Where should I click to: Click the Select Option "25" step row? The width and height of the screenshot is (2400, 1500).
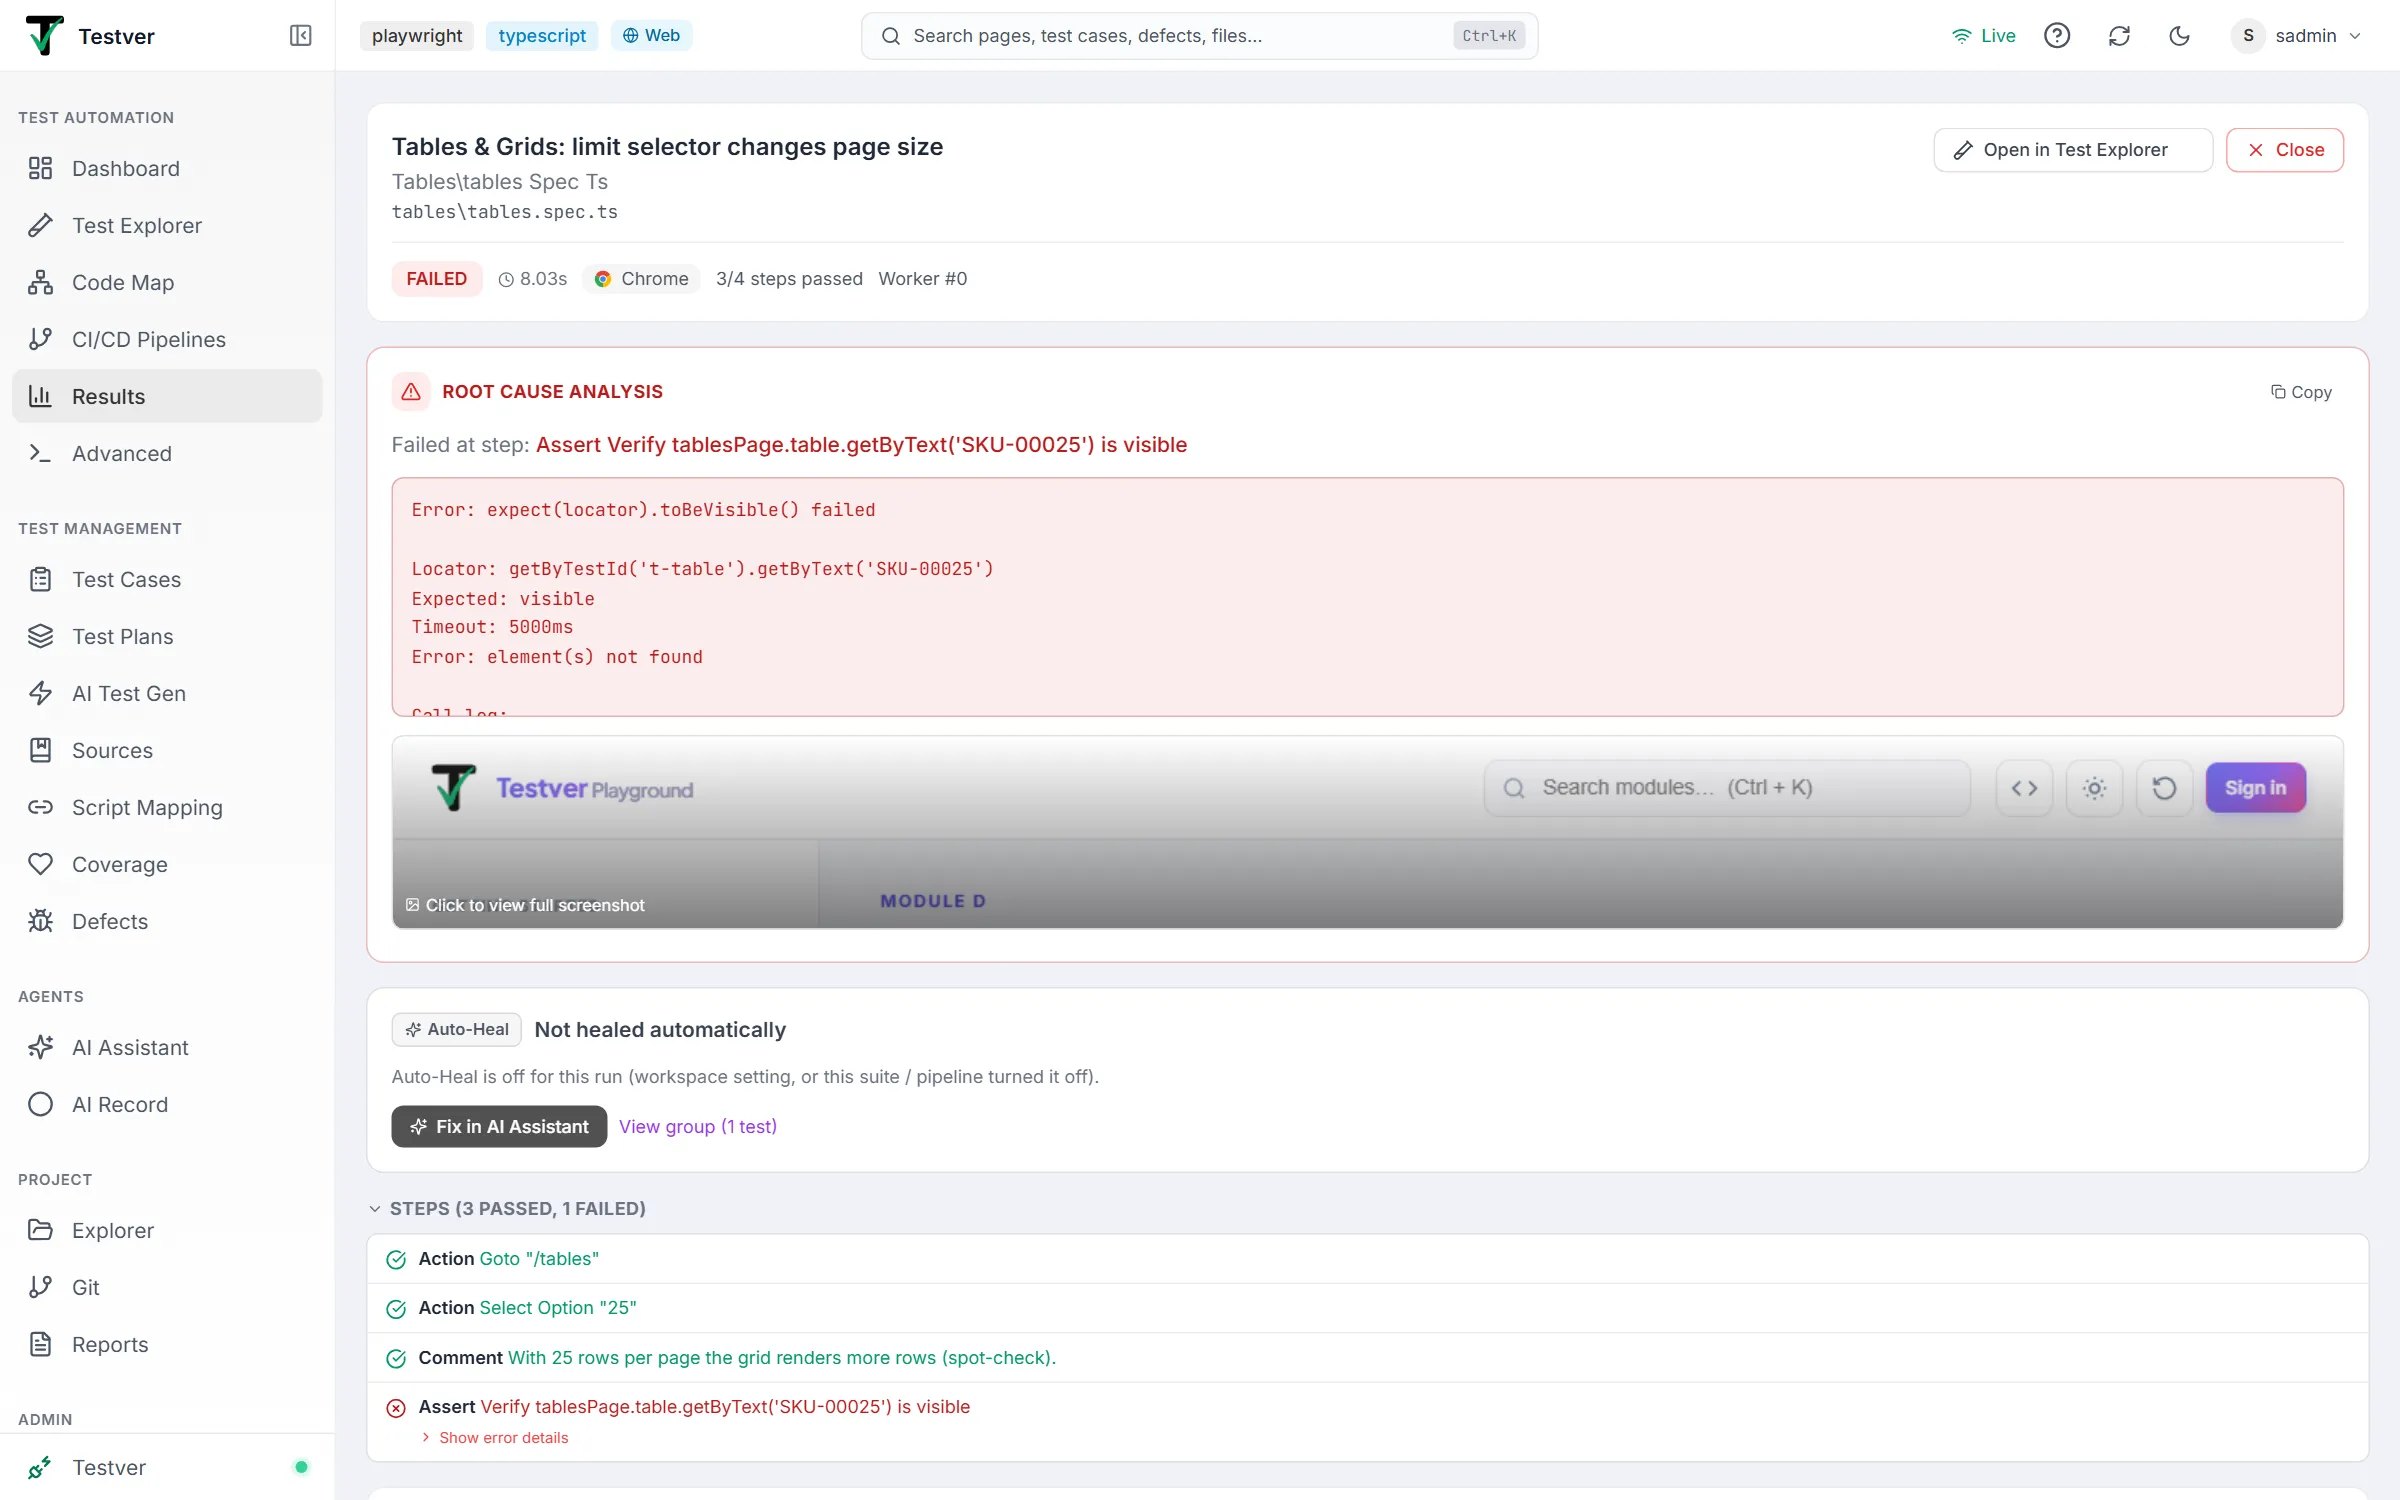(1367, 1307)
